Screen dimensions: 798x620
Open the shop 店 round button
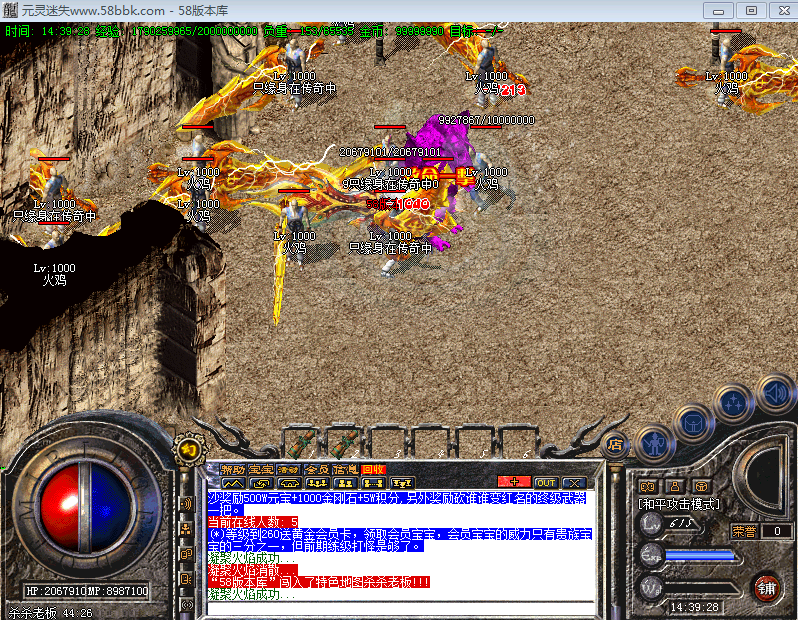615,445
